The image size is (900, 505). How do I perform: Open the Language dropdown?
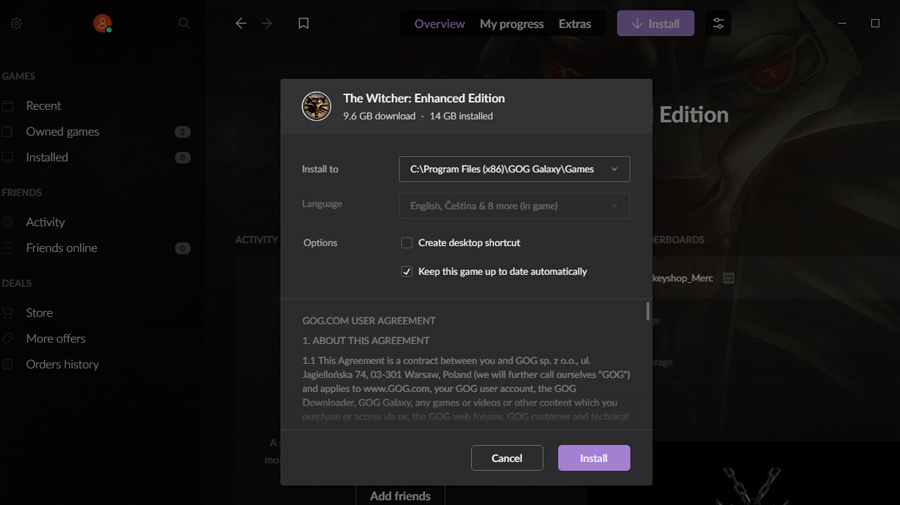(514, 206)
